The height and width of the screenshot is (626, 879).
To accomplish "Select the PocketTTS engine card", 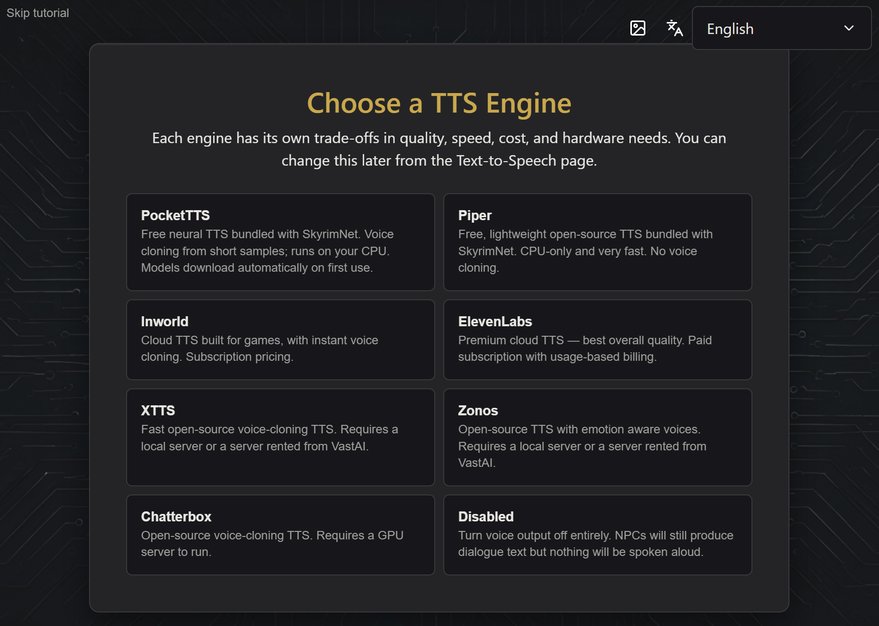I will (x=280, y=242).
